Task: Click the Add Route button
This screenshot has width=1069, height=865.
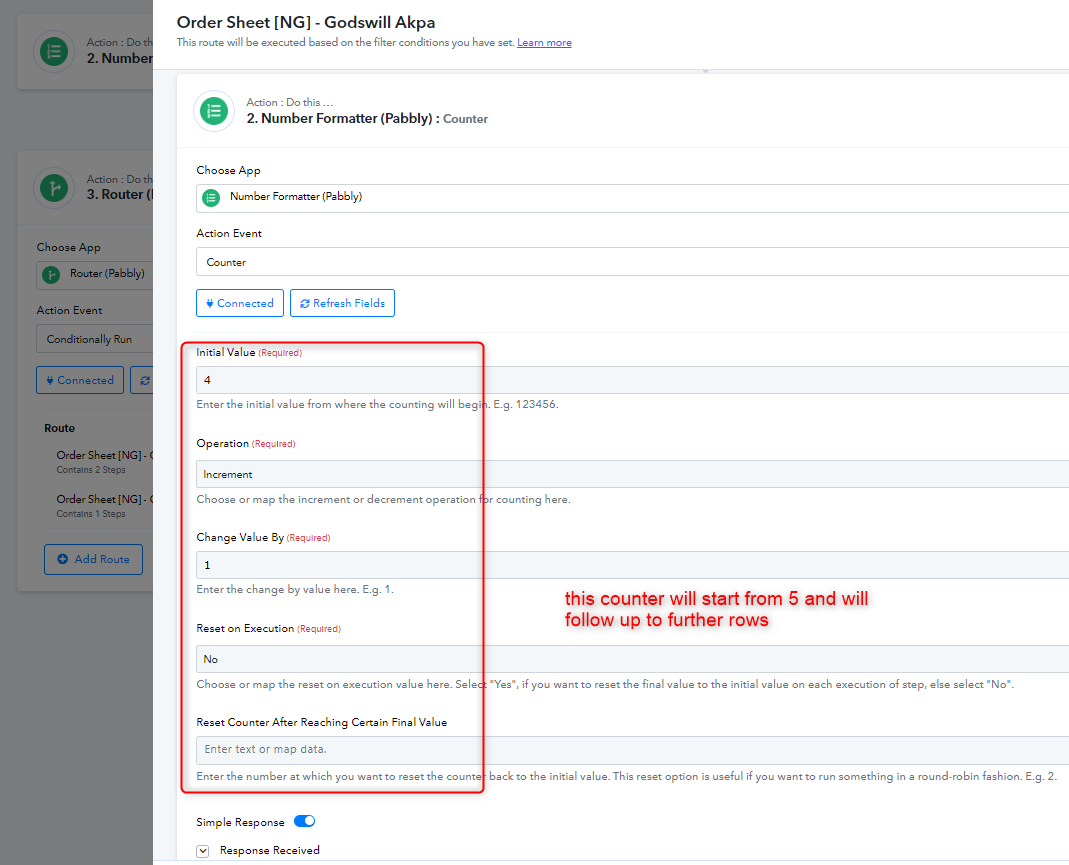Action: pyautogui.click(x=93, y=559)
